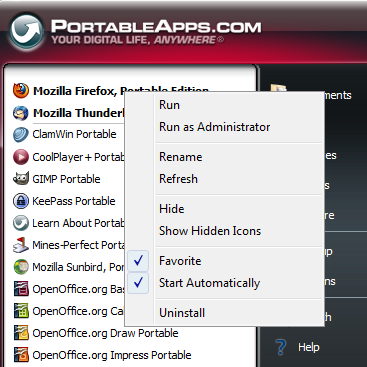Choose Run from the context menu
This screenshot has height=367, width=367.
click(169, 105)
